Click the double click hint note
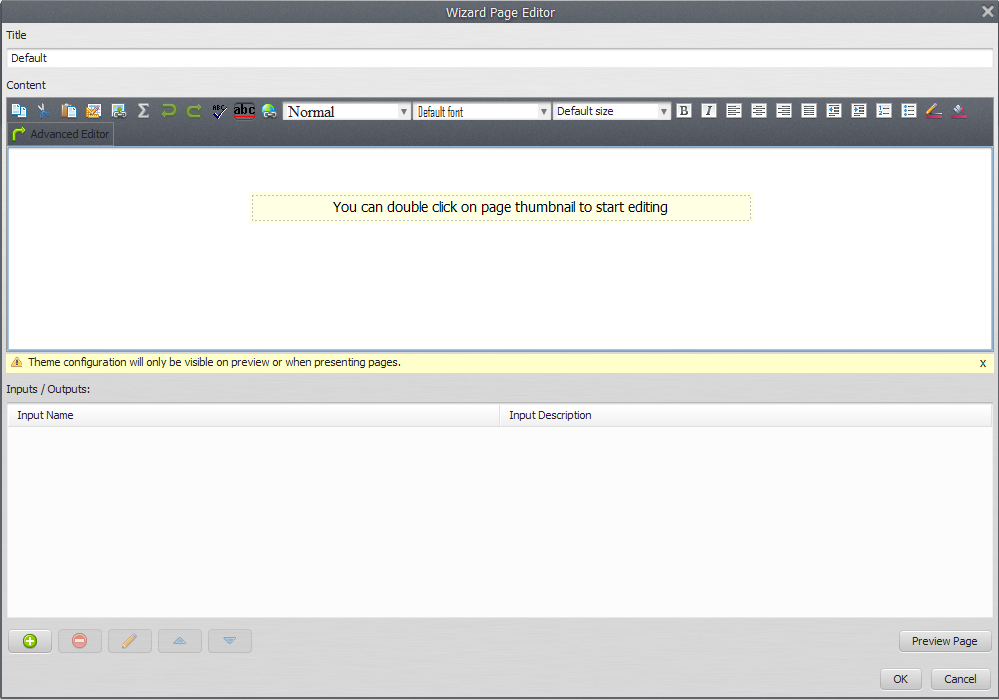This screenshot has height=700, width=999. pos(501,208)
